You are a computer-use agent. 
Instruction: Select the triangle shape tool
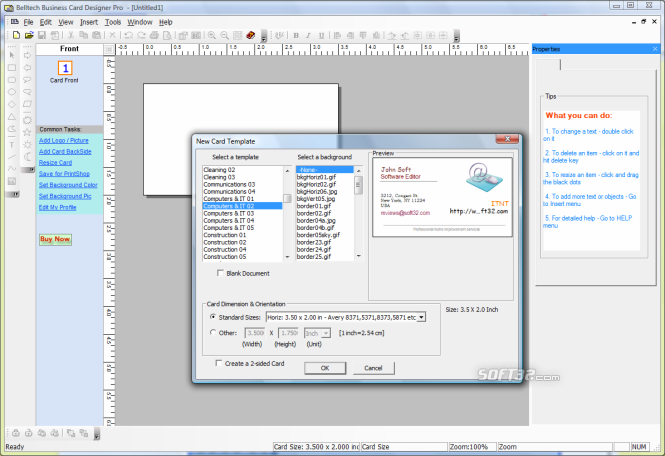click(12, 117)
